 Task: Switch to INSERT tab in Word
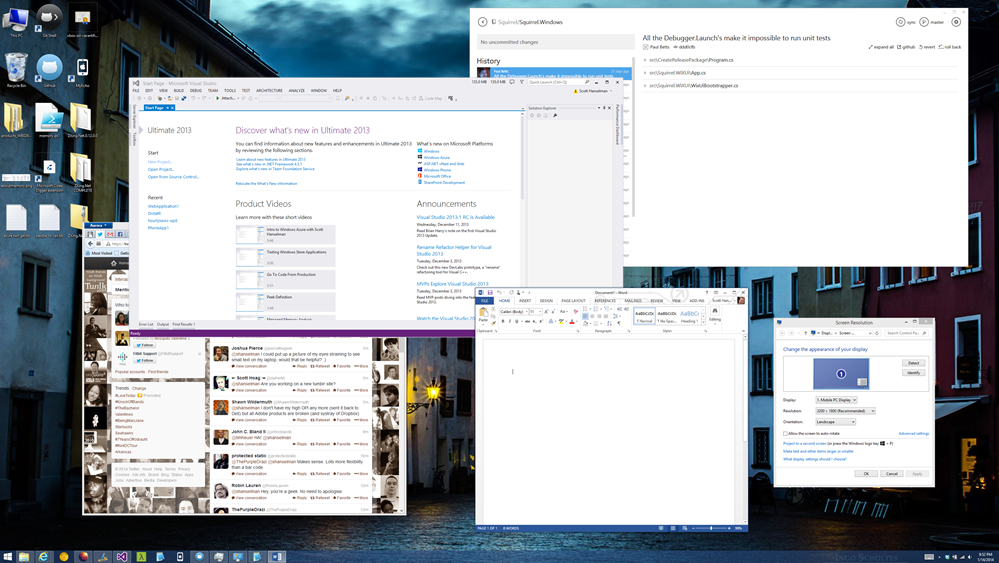click(x=525, y=301)
